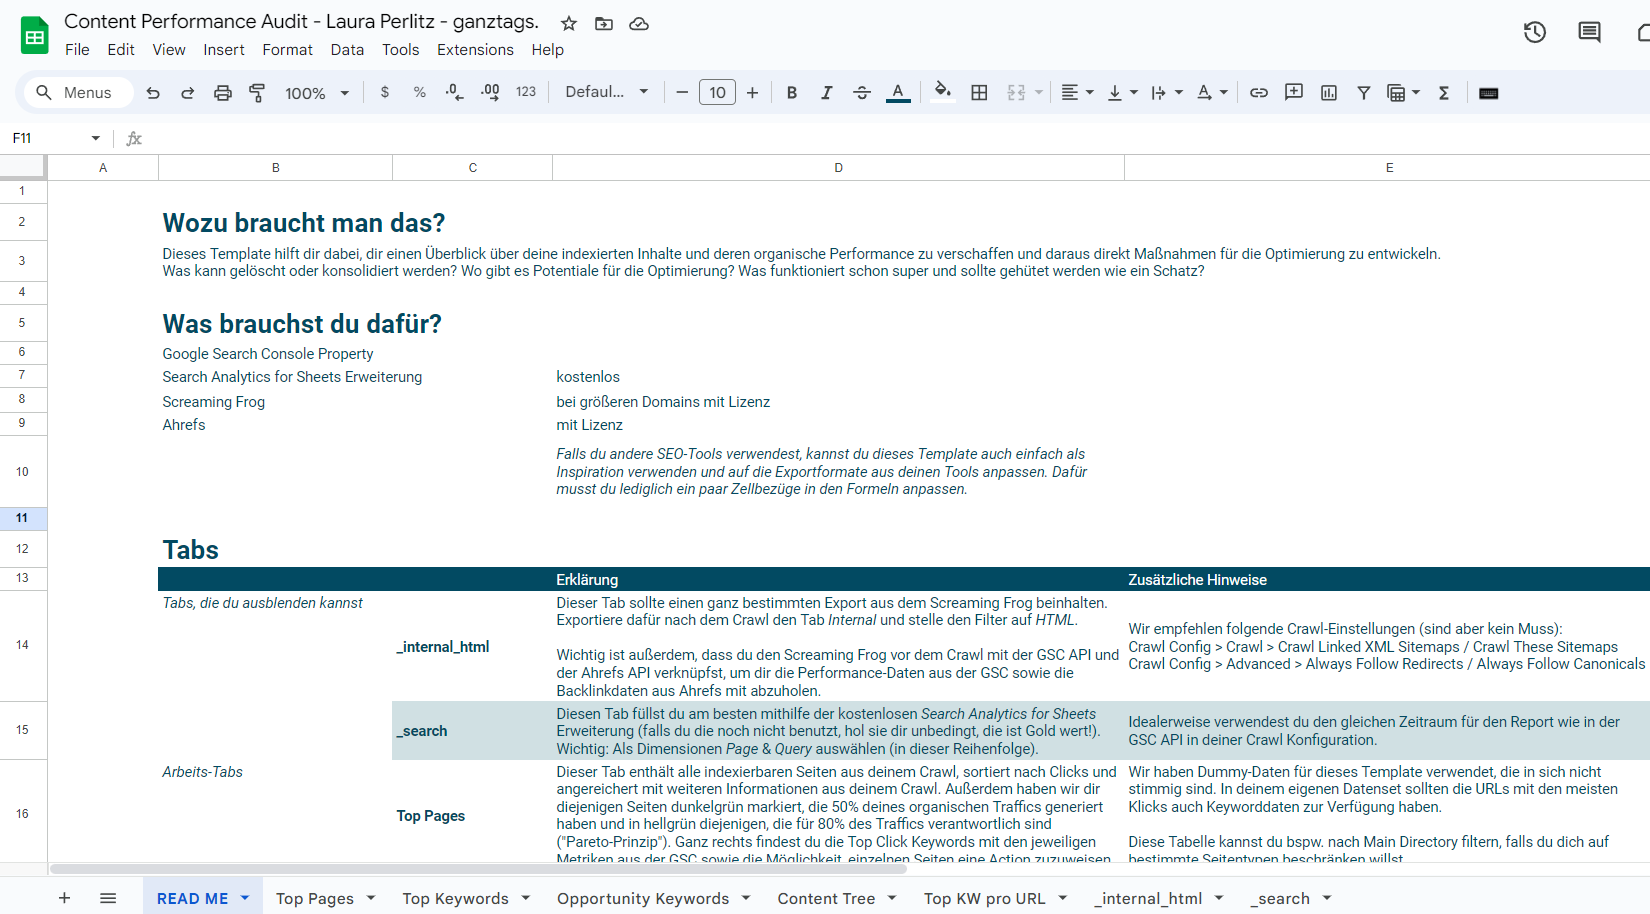This screenshot has height=914, width=1650.
Task: Increase decimal places
Action: pyautogui.click(x=490, y=92)
